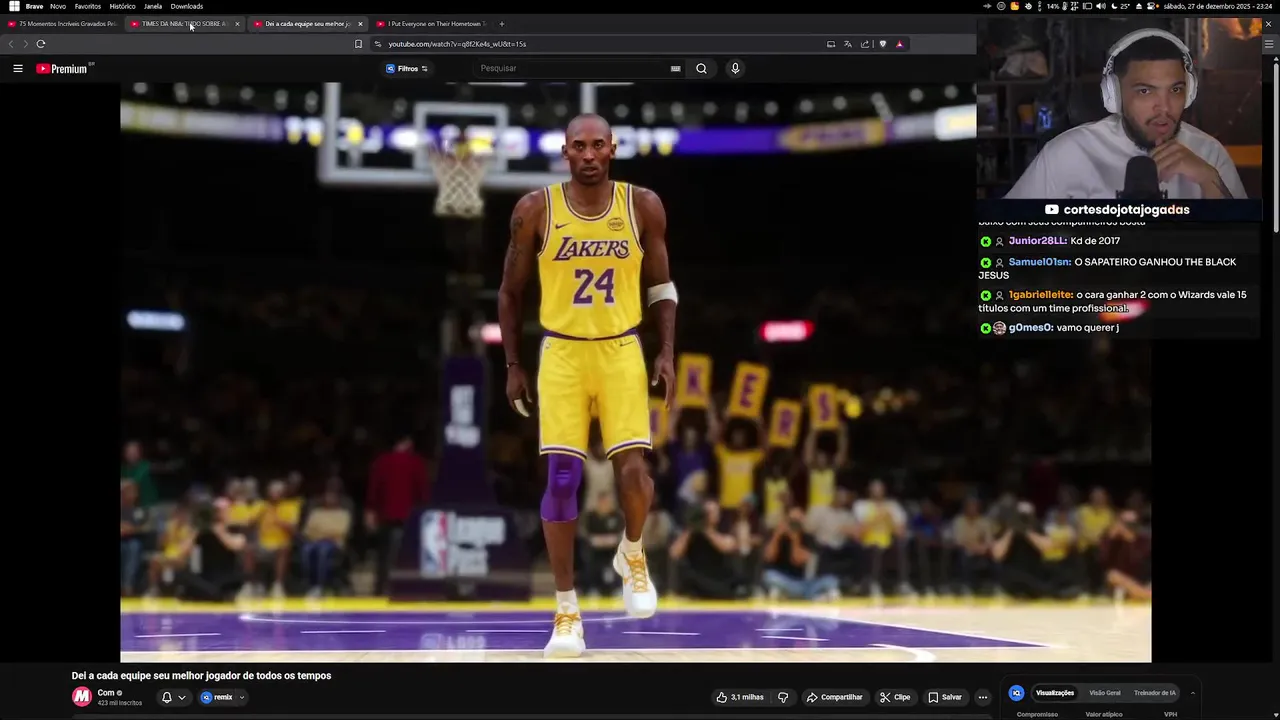This screenshot has height=720, width=1280.
Task: Open the system Apple-style grid menu icon
Action: [x=14, y=6]
